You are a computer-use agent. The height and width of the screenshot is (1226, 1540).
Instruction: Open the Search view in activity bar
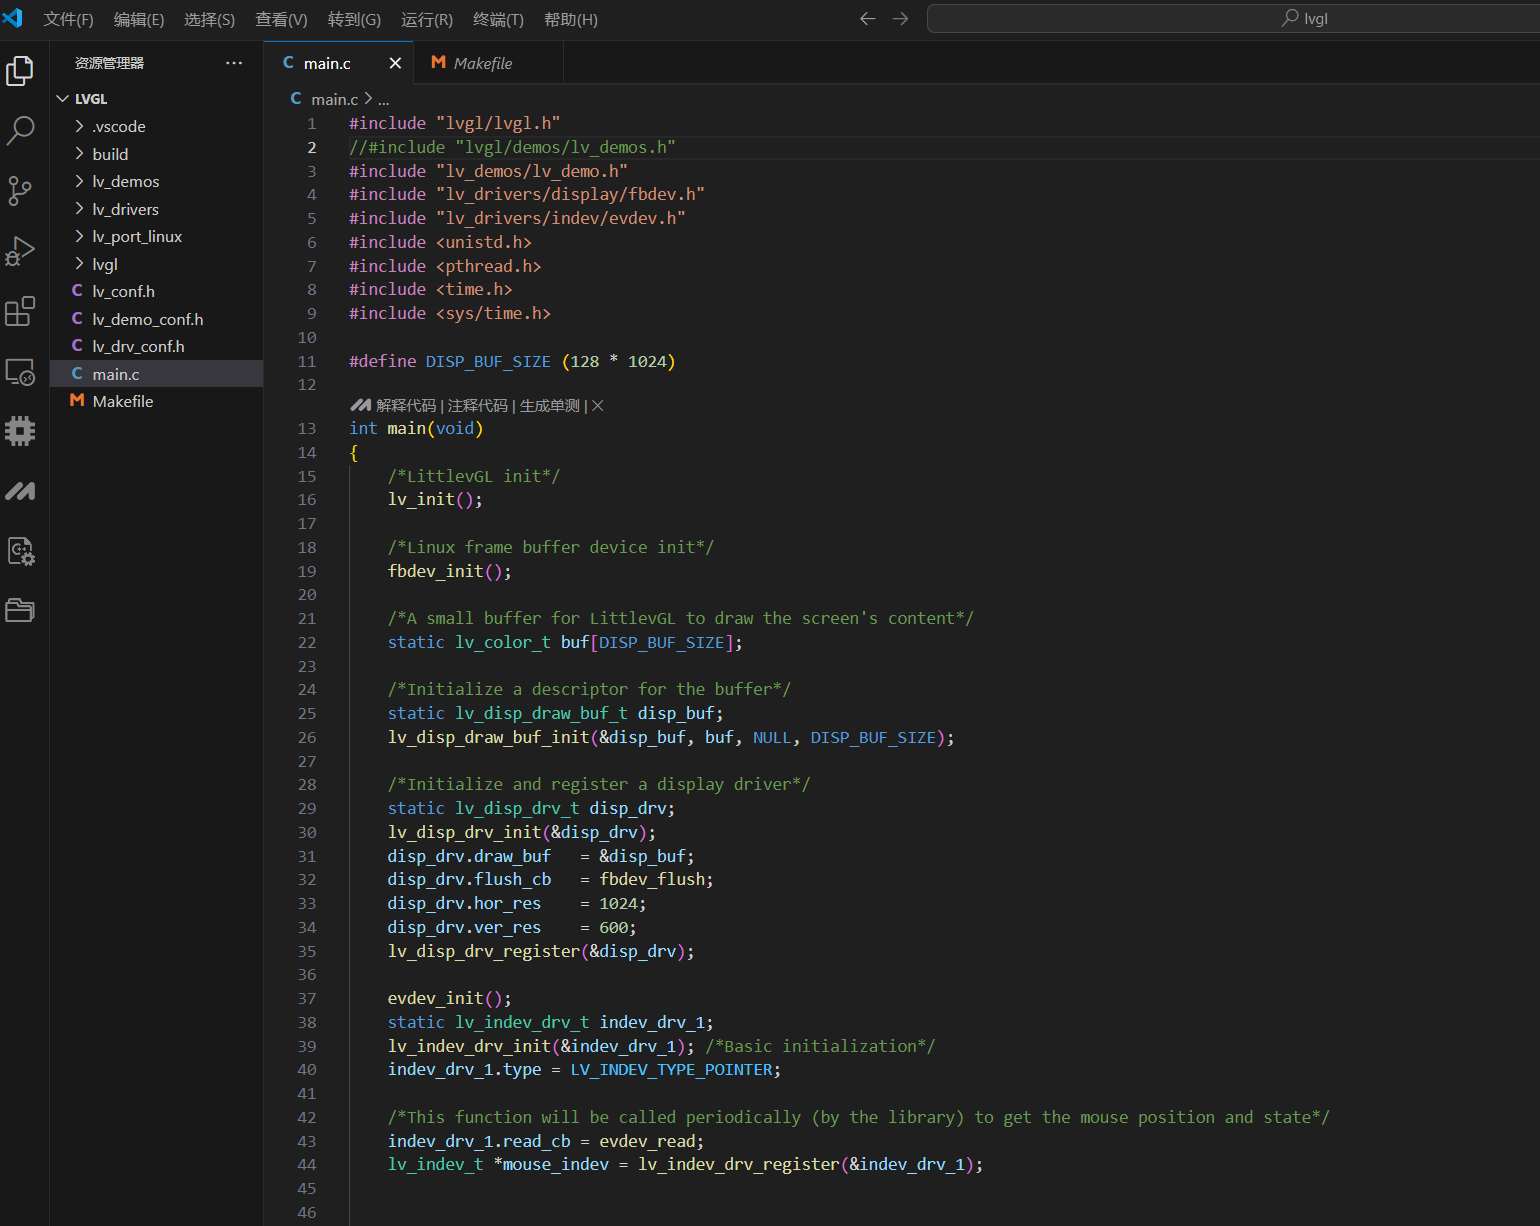pyautogui.click(x=20, y=131)
